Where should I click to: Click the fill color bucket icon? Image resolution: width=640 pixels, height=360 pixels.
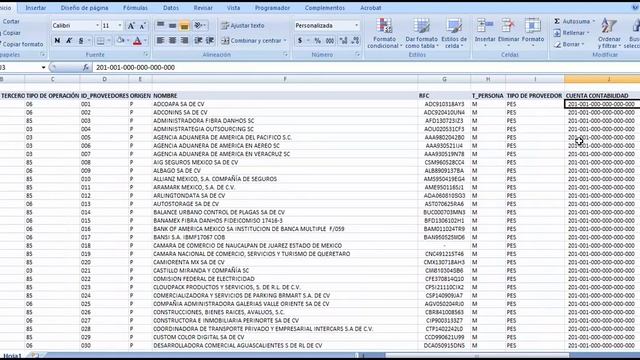tap(120, 40)
